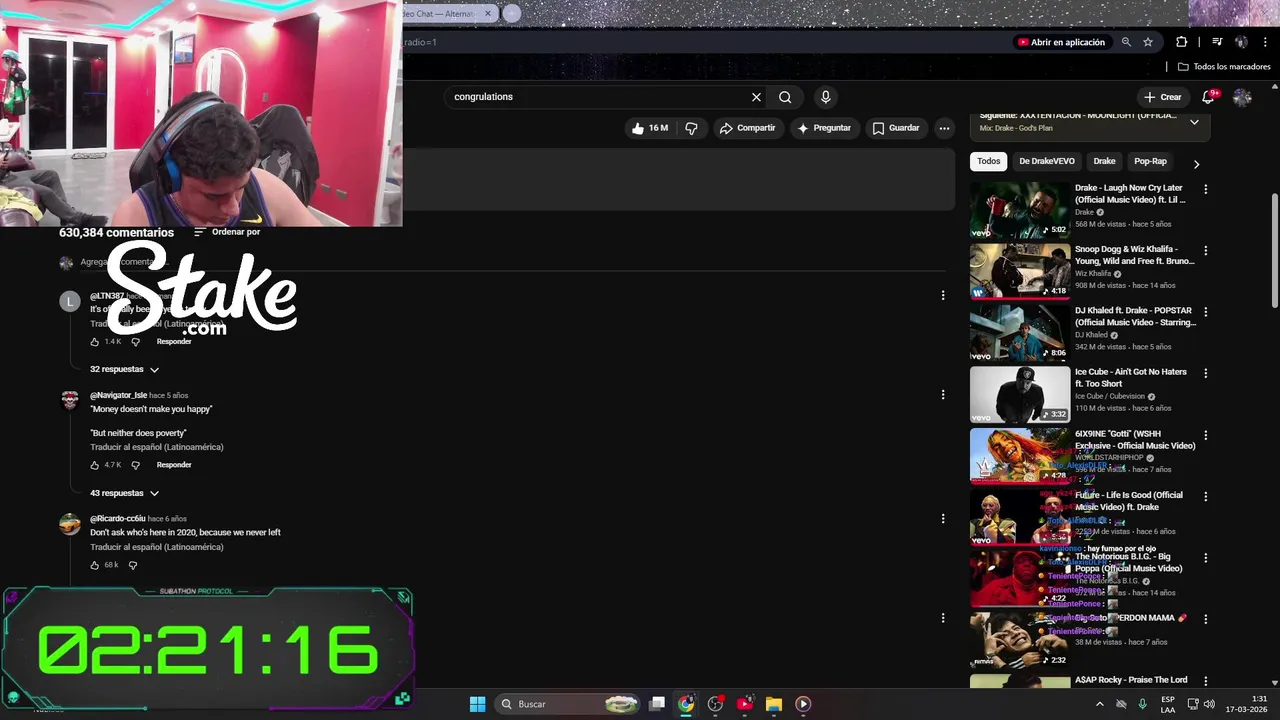
Task: Click the Compartir share button
Action: tap(748, 128)
